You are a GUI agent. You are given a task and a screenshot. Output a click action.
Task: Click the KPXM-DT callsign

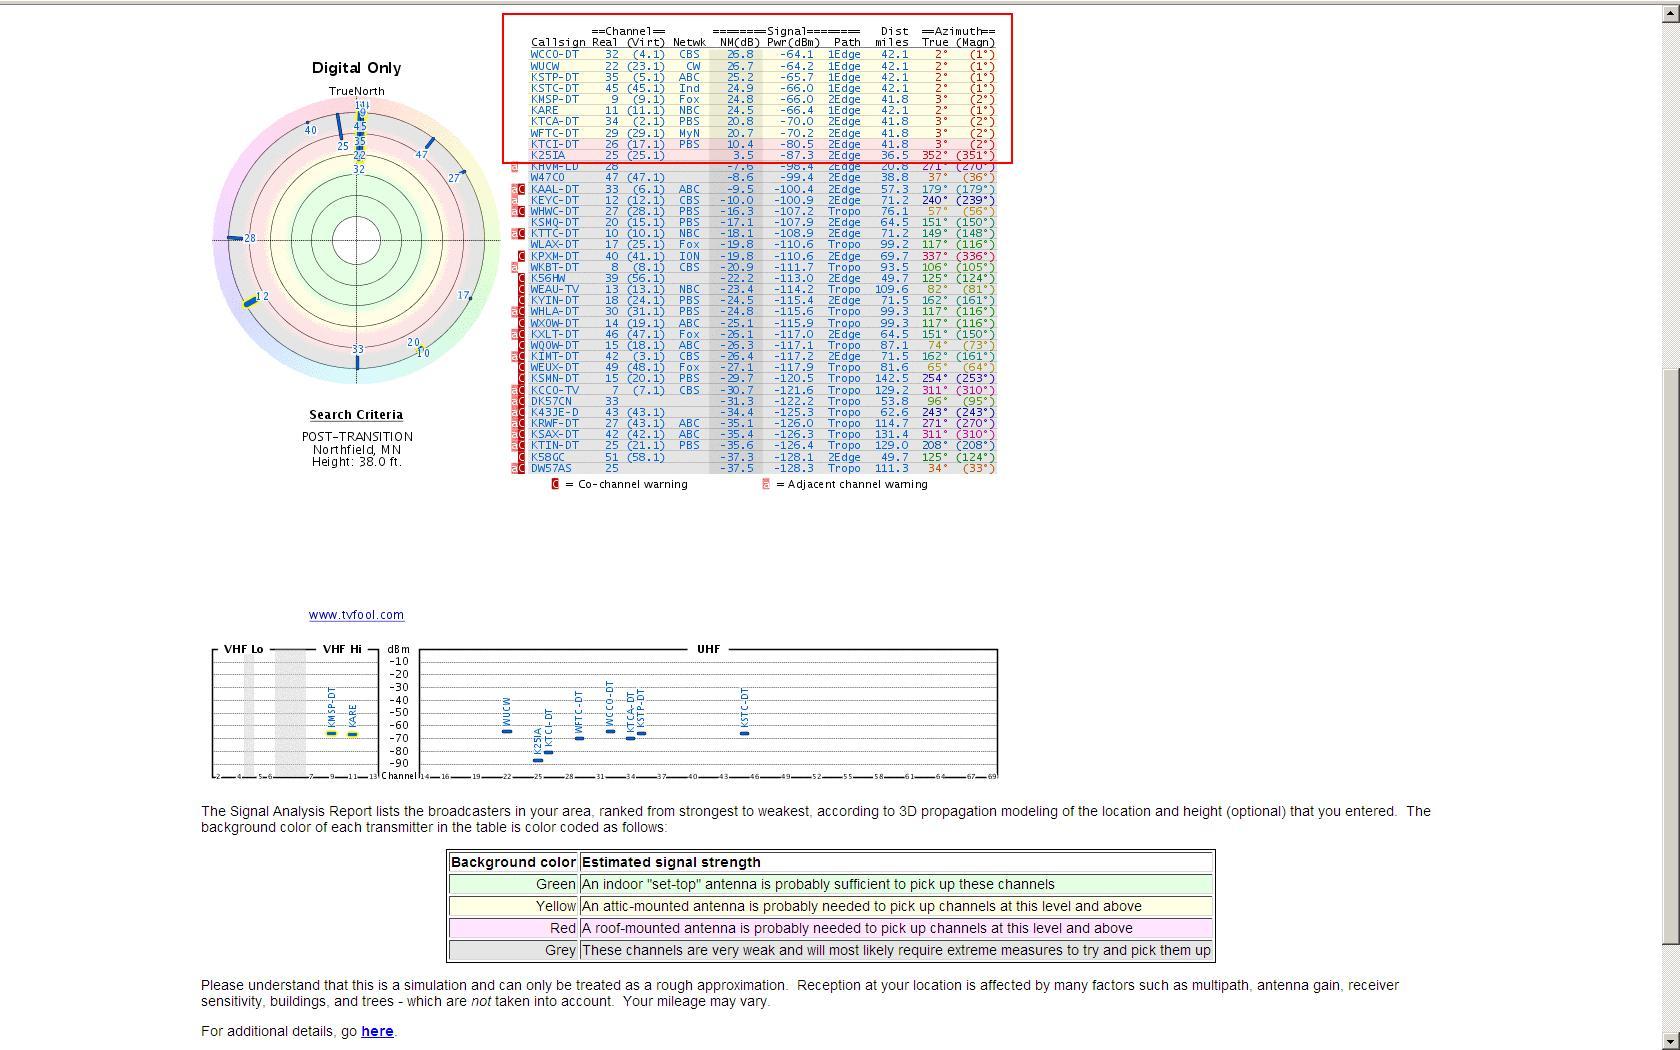(x=555, y=256)
